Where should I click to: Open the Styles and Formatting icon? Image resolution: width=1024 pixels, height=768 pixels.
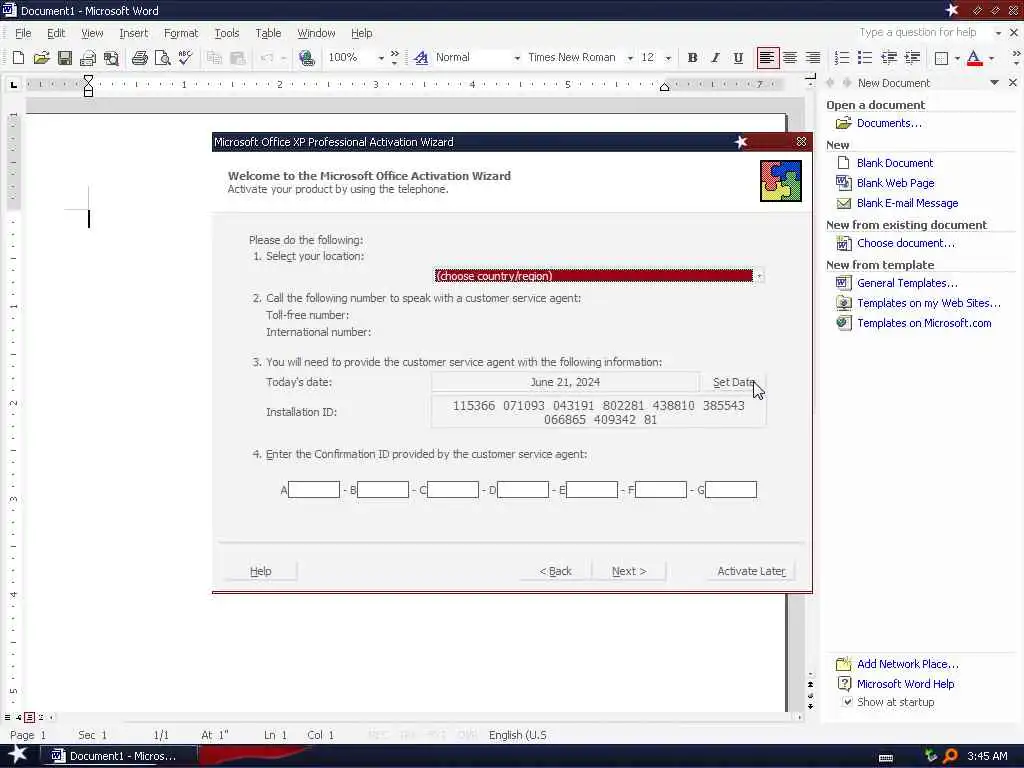421,58
